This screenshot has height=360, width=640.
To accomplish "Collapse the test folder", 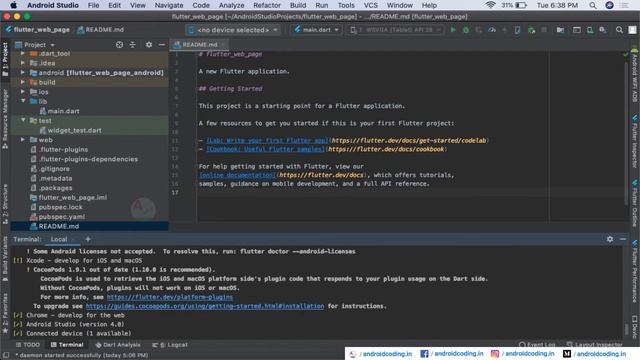I will tap(23, 120).
